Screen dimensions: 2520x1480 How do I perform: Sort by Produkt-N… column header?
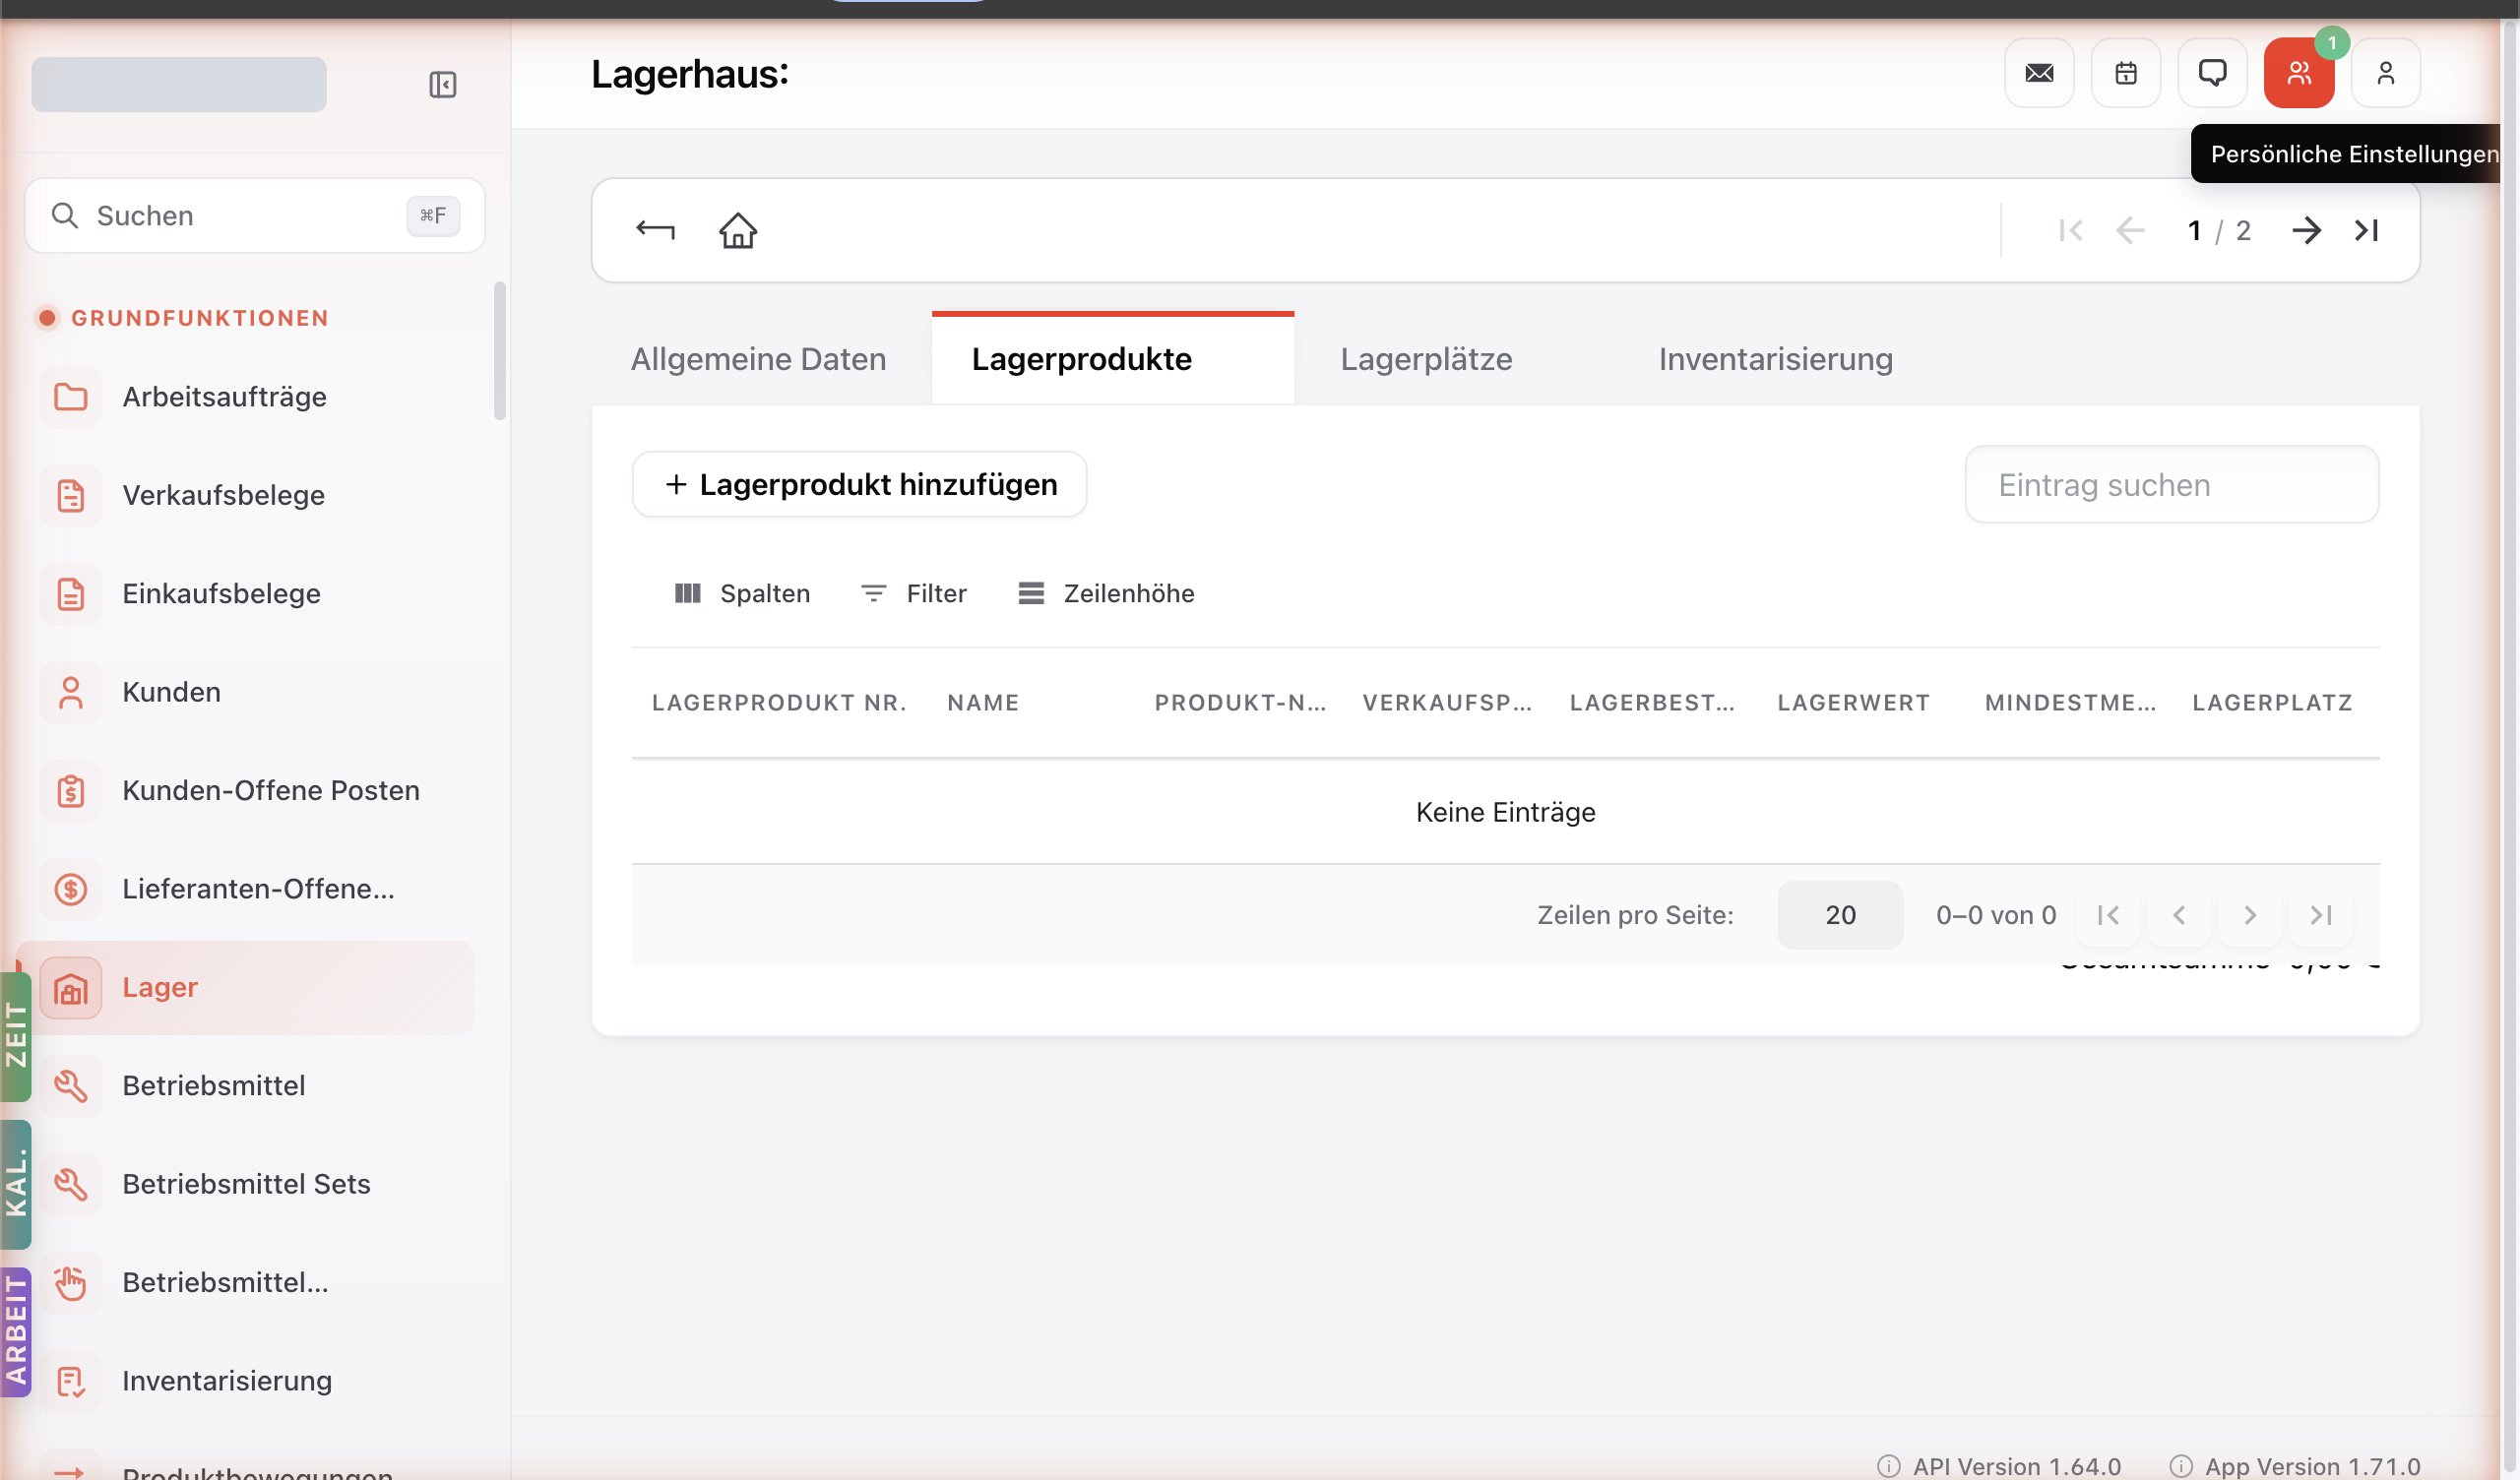(1240, 702)
